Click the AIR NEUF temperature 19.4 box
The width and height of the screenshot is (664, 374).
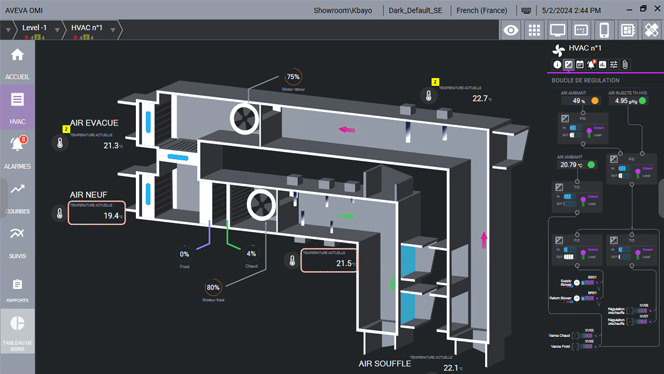97,213
